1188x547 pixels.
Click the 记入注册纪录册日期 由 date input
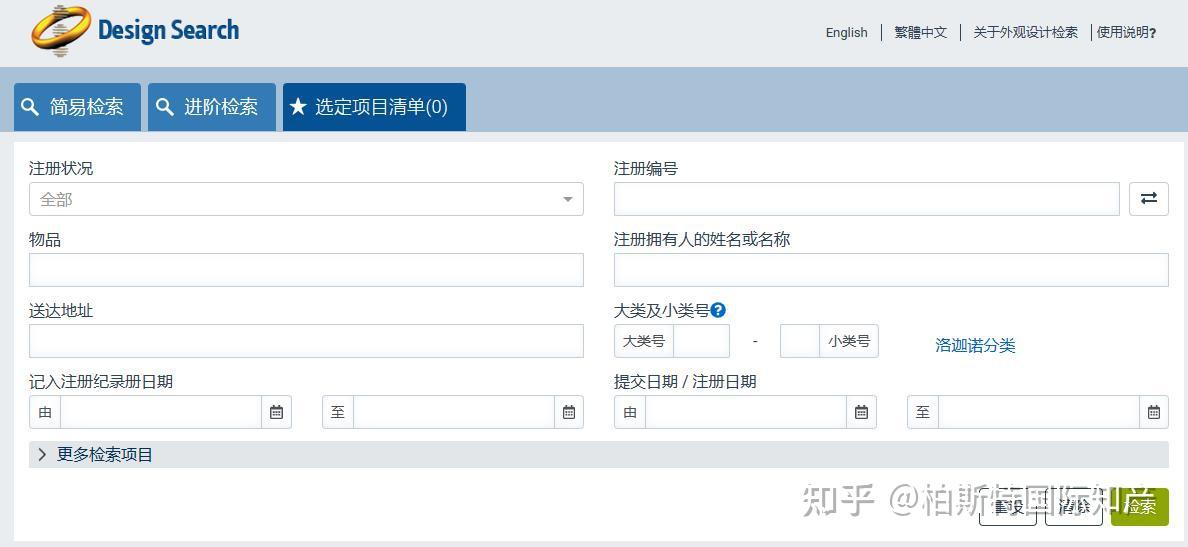point(161,412)
